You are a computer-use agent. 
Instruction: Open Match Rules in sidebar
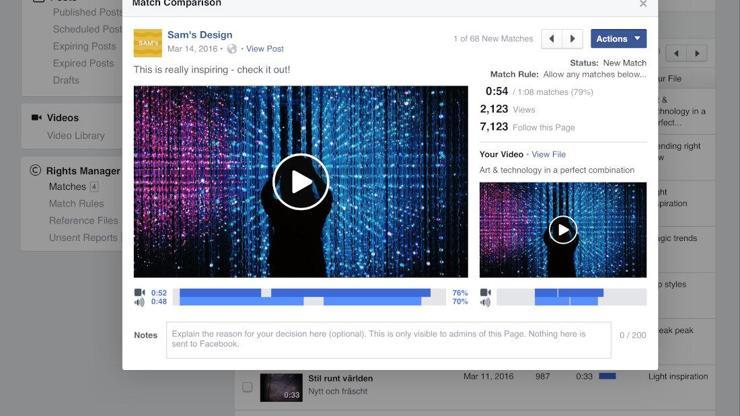click(x=76, y=204)
